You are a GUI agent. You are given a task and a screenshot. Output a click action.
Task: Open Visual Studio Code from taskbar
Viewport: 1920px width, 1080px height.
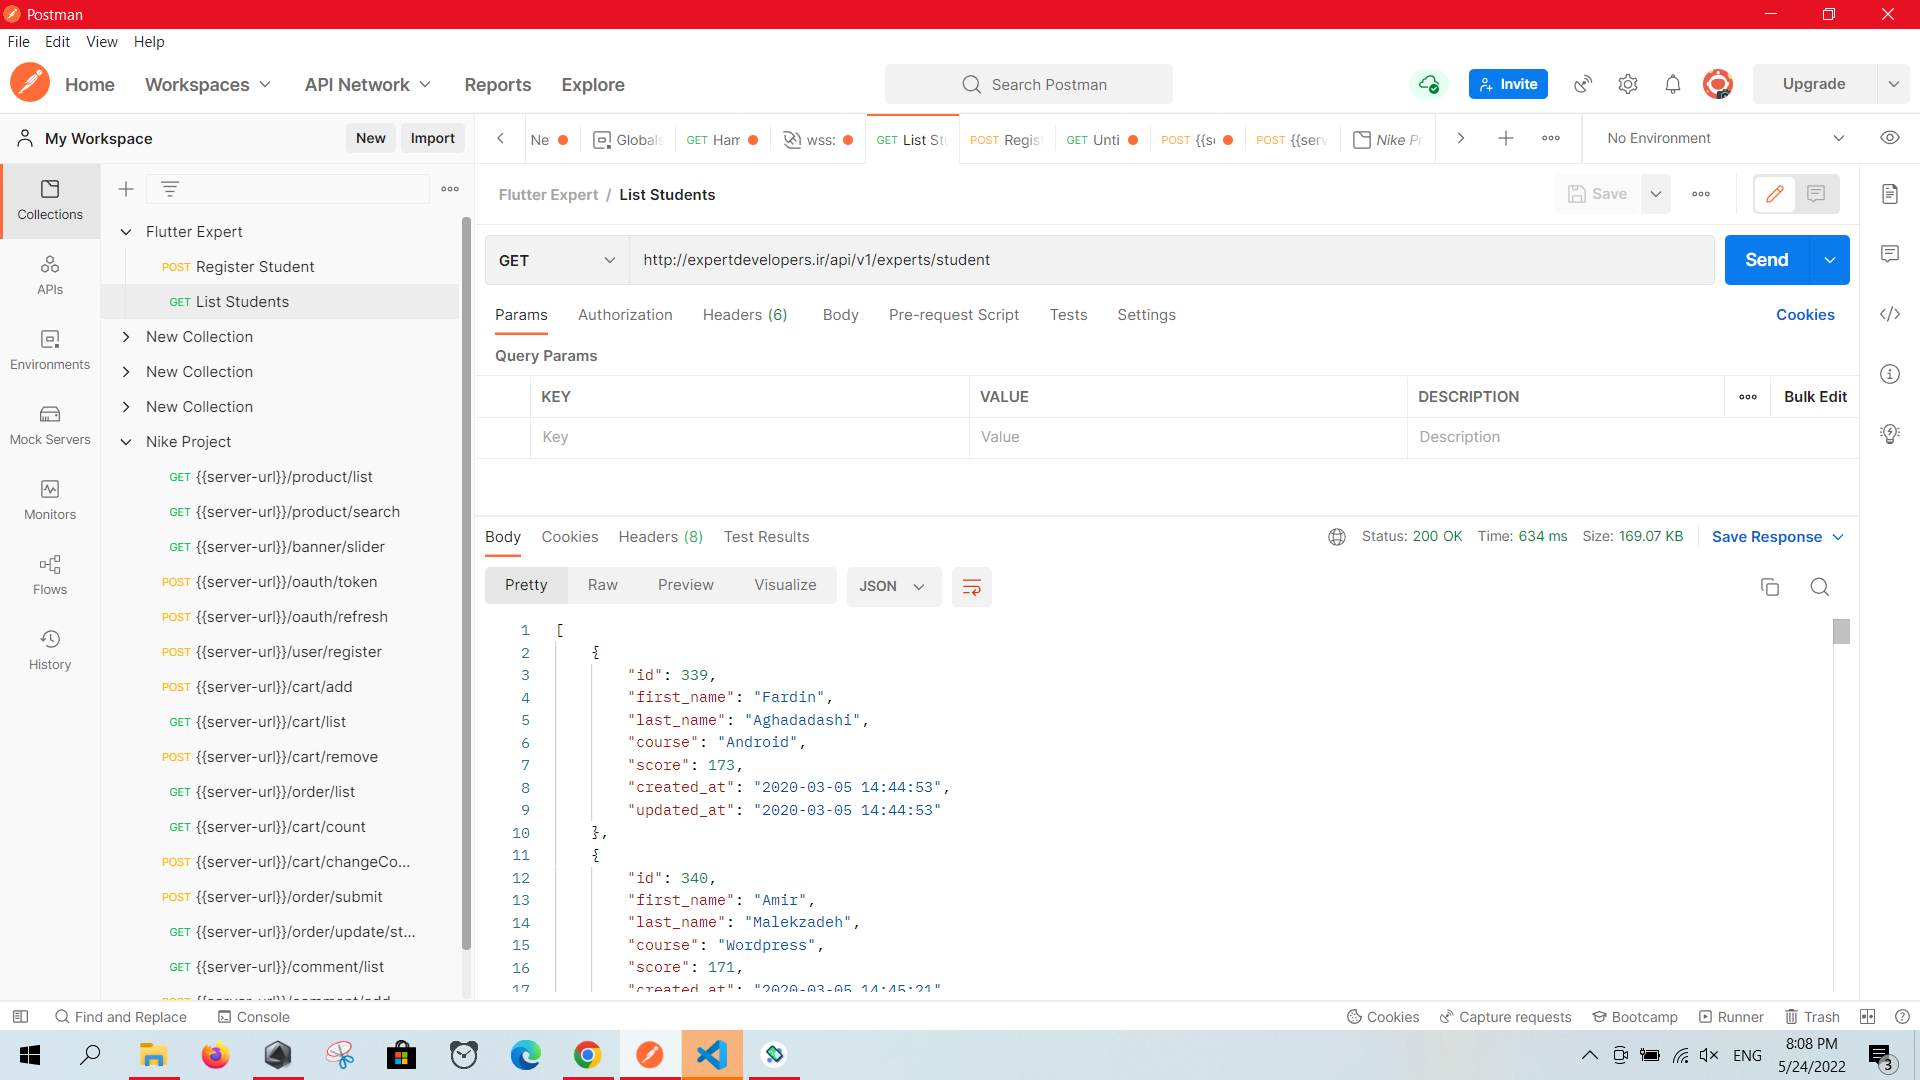pyautogui.click(x=712, y=1055)
